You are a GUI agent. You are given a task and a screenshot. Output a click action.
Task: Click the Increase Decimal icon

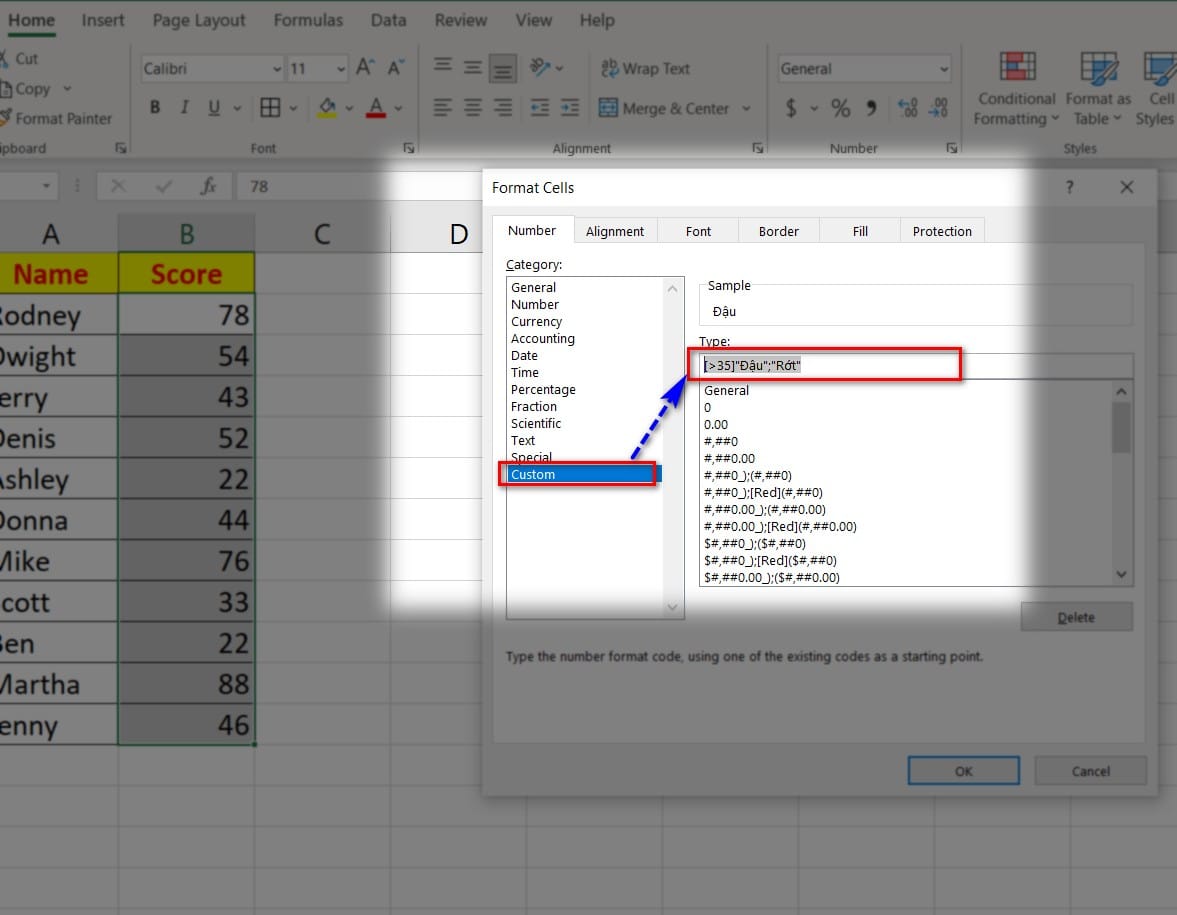(908, 108)
